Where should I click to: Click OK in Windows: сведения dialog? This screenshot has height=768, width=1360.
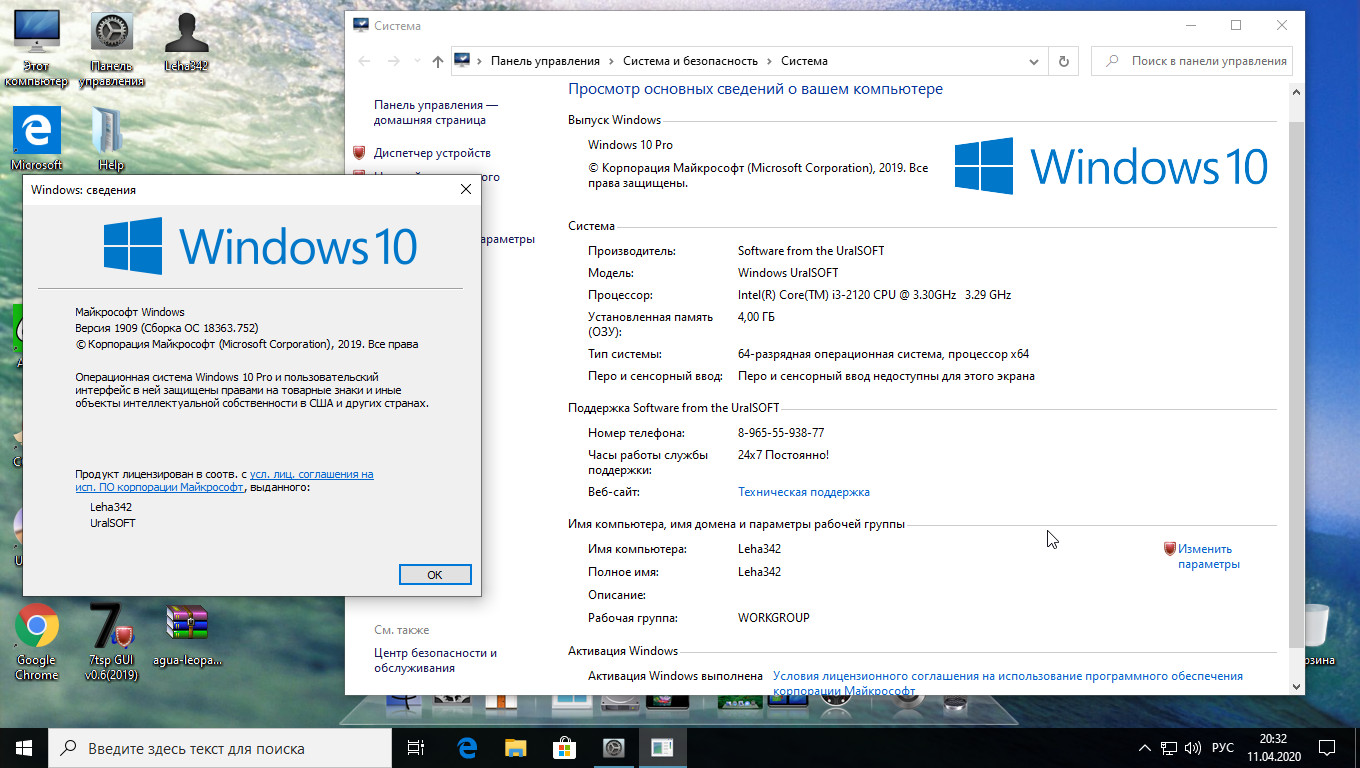point(434,575)
